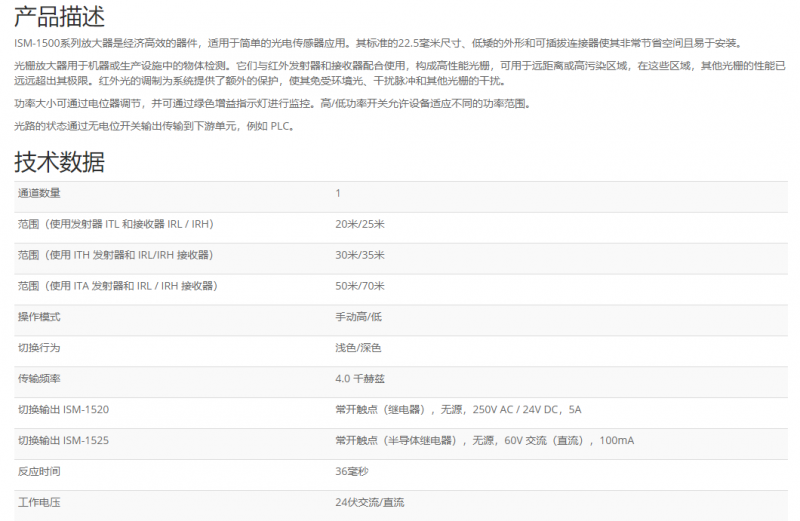Click the 产品描述 heading
The width and height of the screenshot is (800, 521).
(59, 17)
